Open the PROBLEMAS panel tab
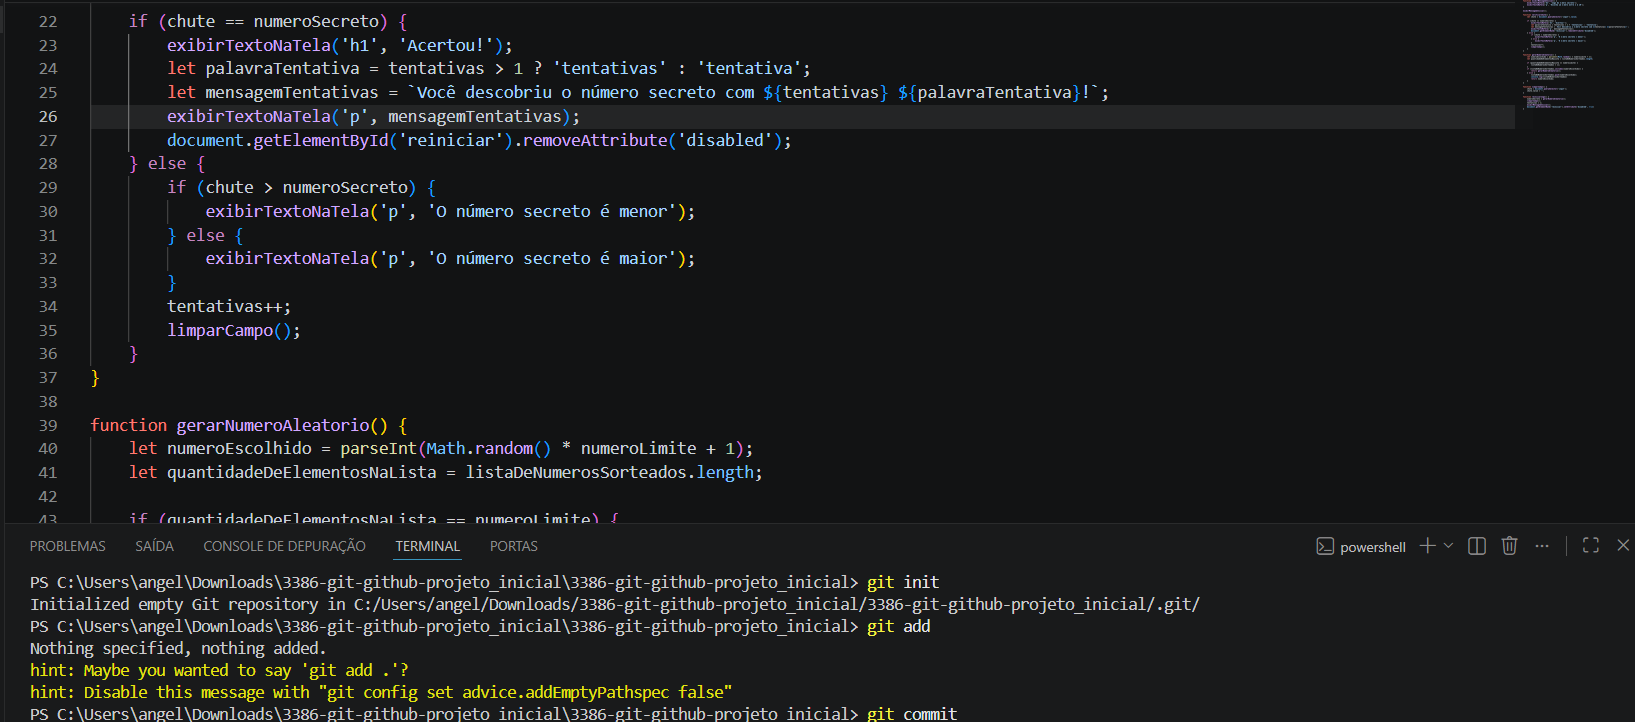Viewport: 1635px width, 722px height. point(67,546)
